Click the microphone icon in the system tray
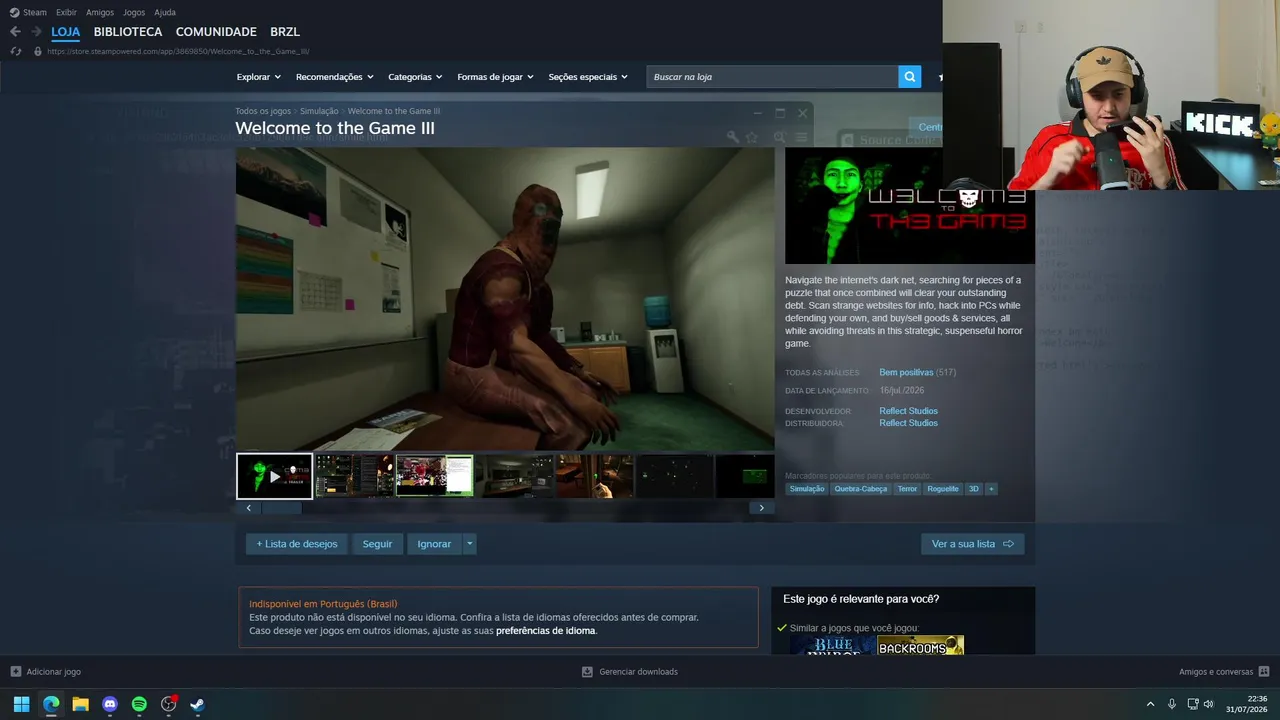The image size is (1280, 720). tap(1172, 704)
